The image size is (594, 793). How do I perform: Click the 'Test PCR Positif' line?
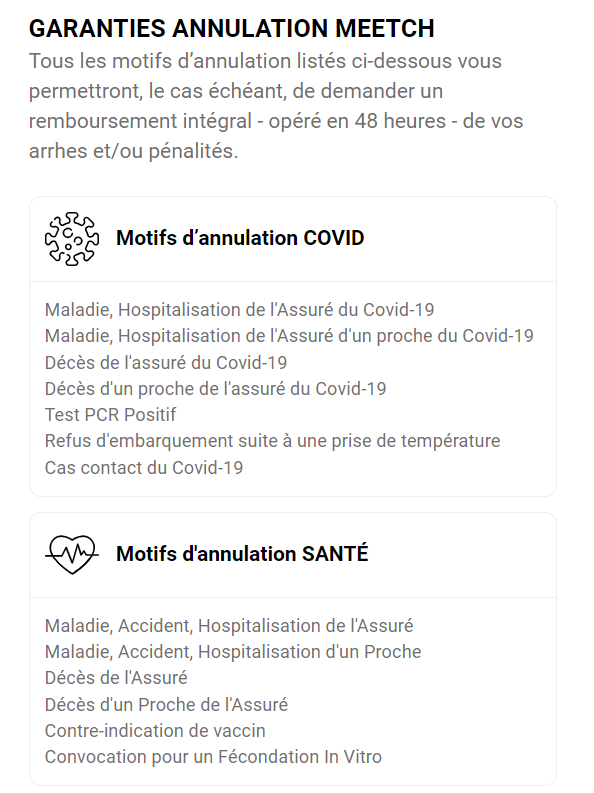(110, 415)
